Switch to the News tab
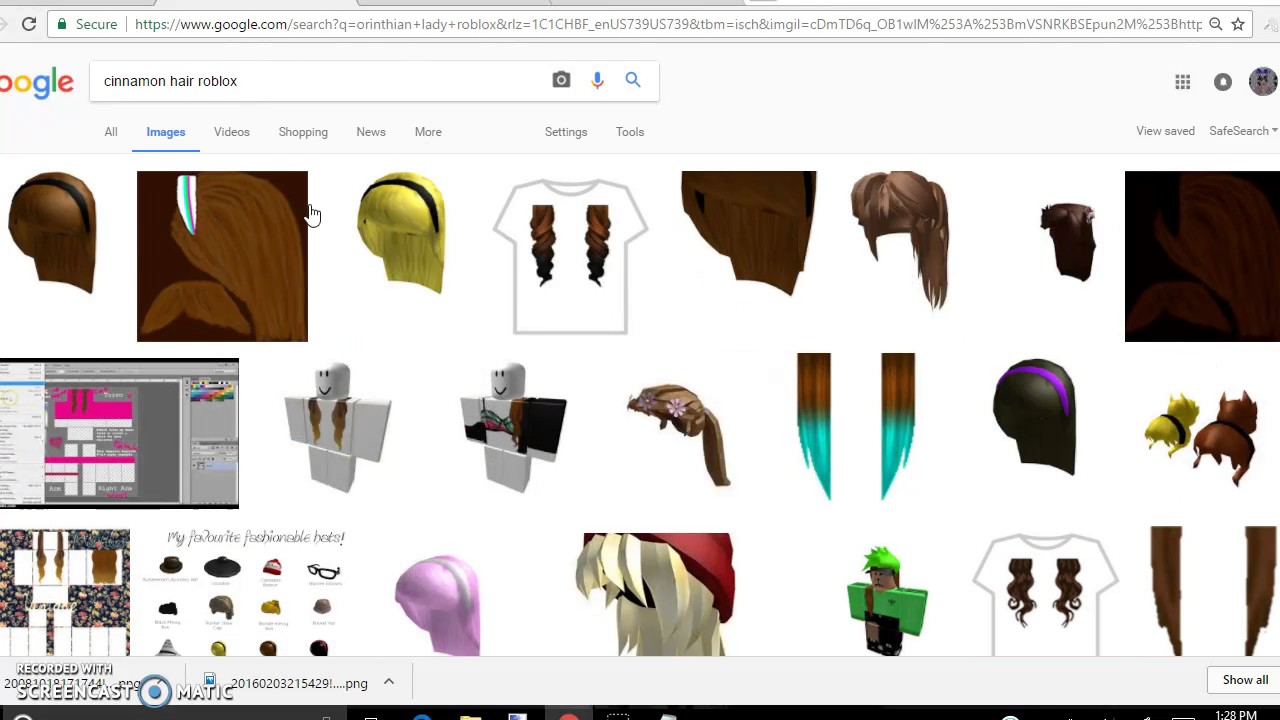The height and width of the screenshot is (720, 1280). 371,132
